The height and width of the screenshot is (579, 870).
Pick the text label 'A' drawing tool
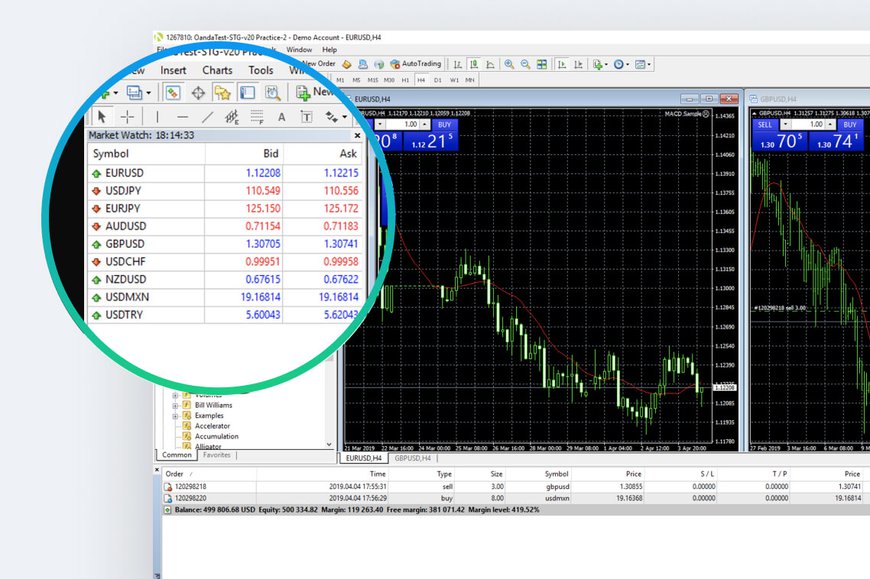[x=281, y=117]
